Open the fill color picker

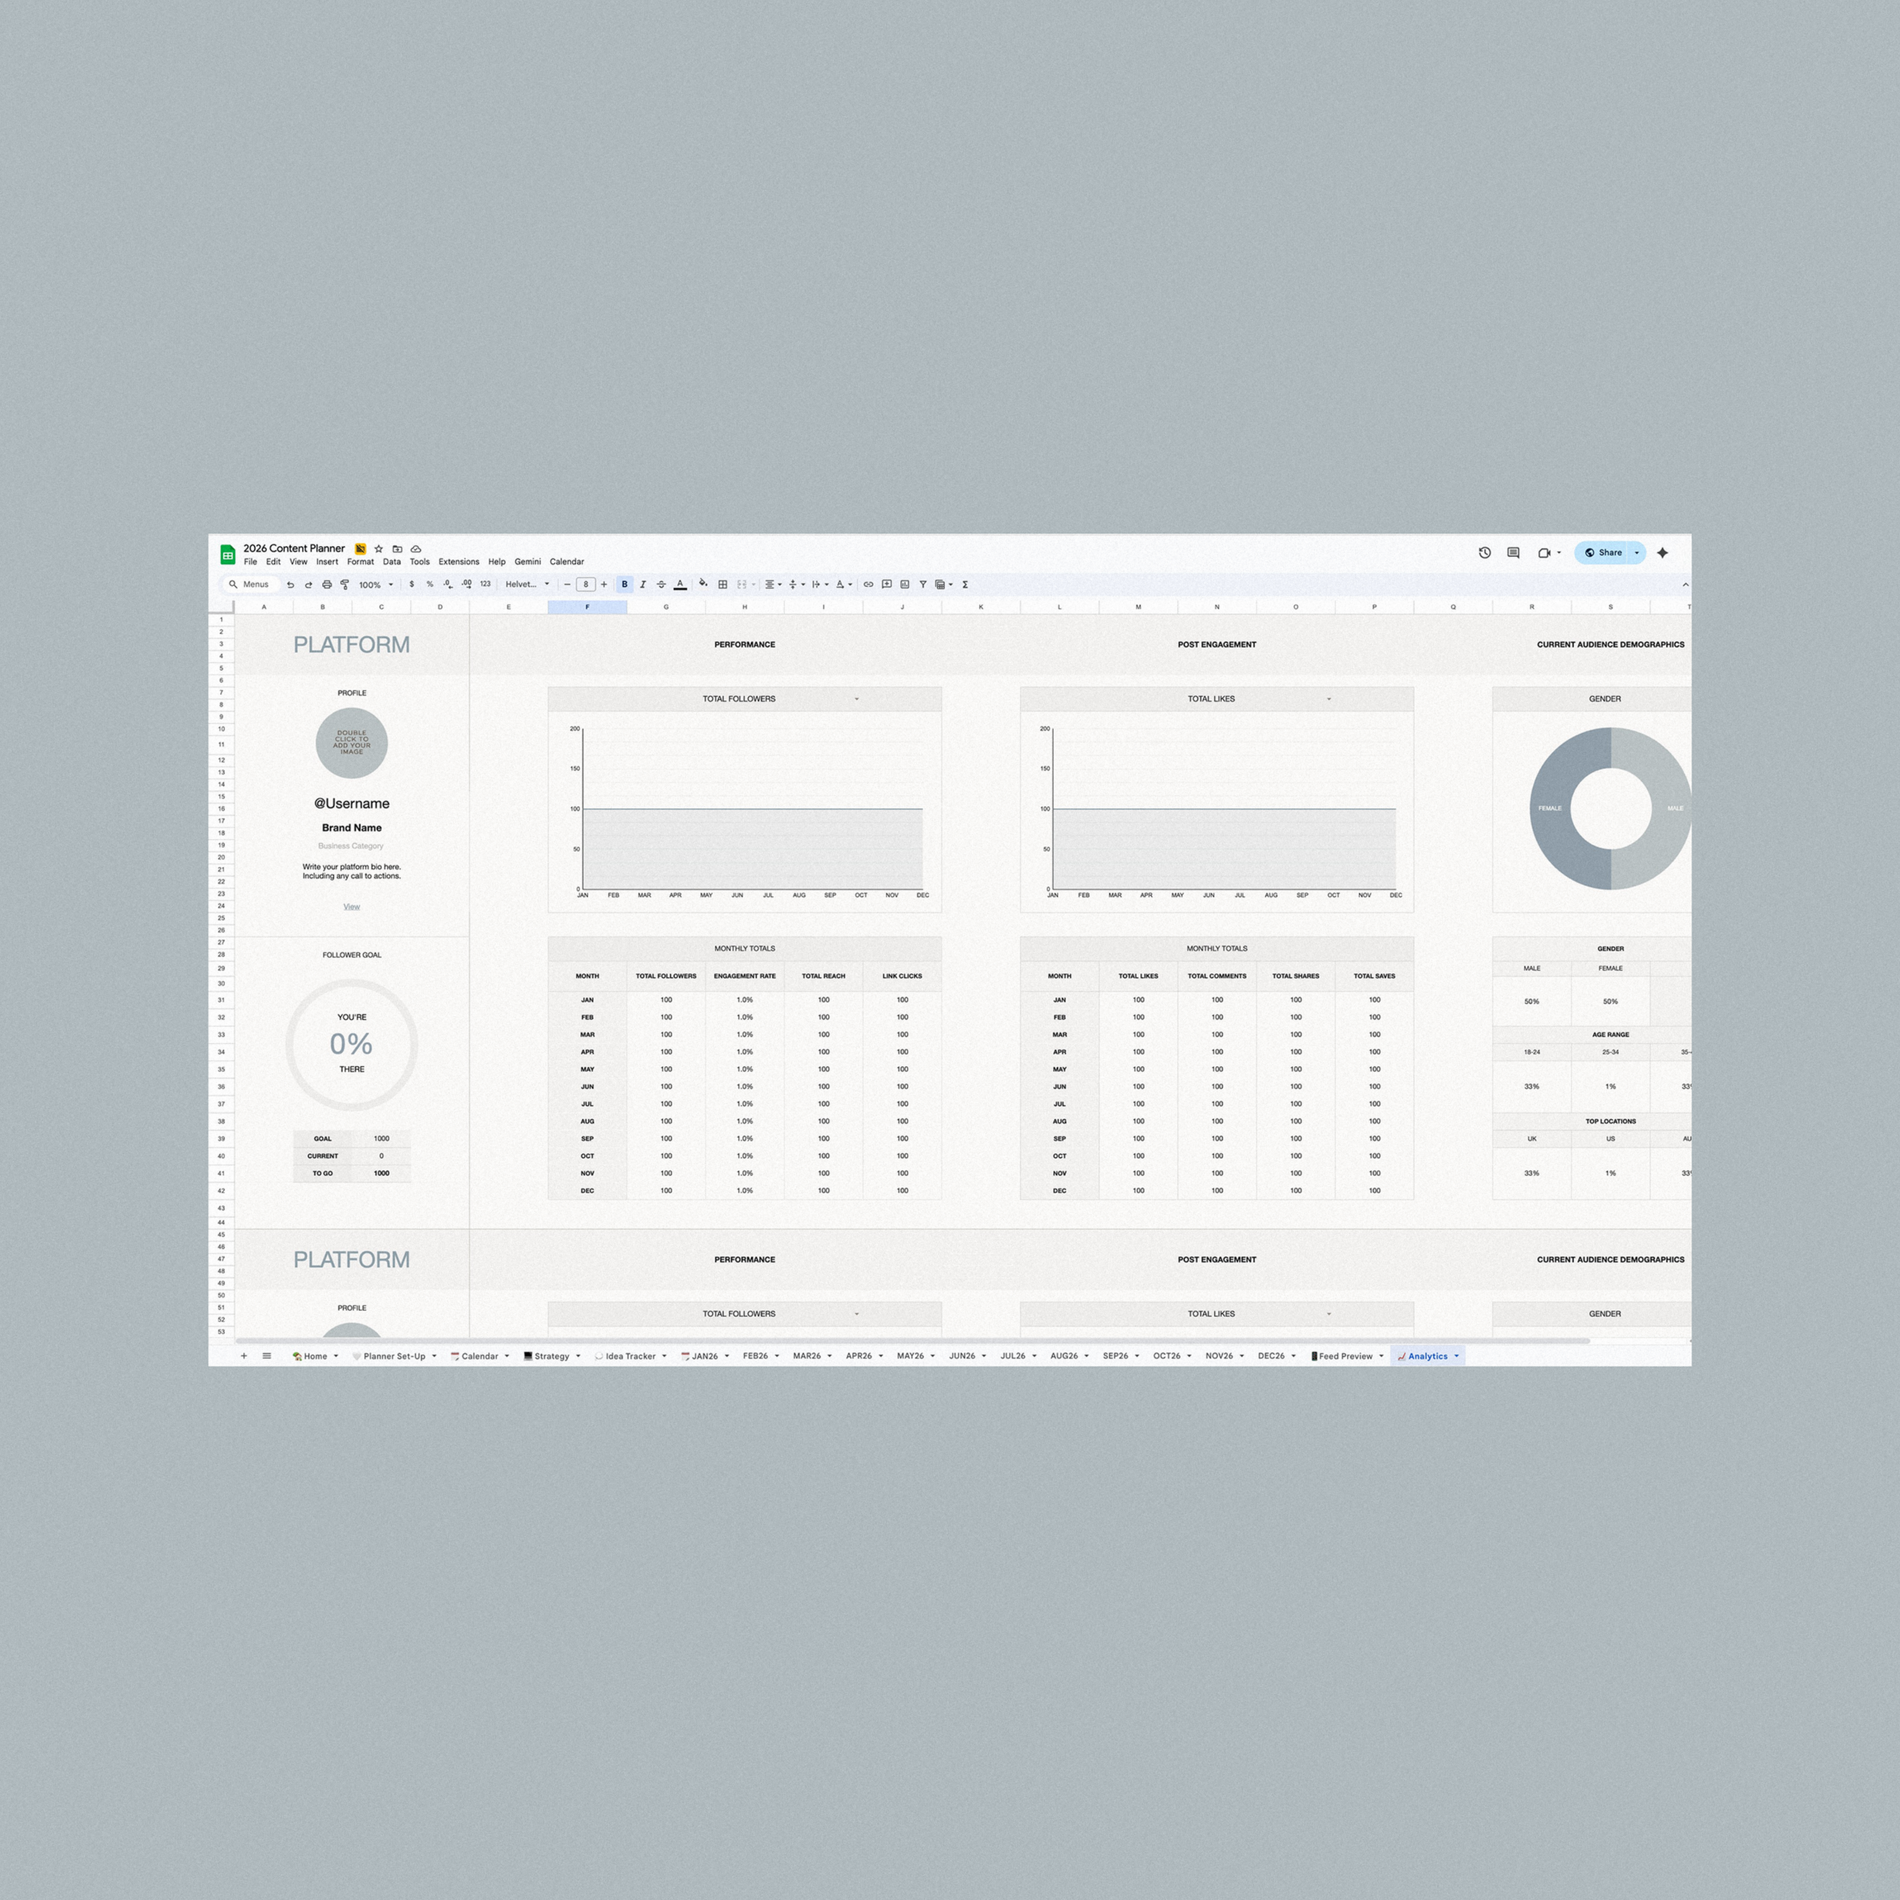(703, 585)
